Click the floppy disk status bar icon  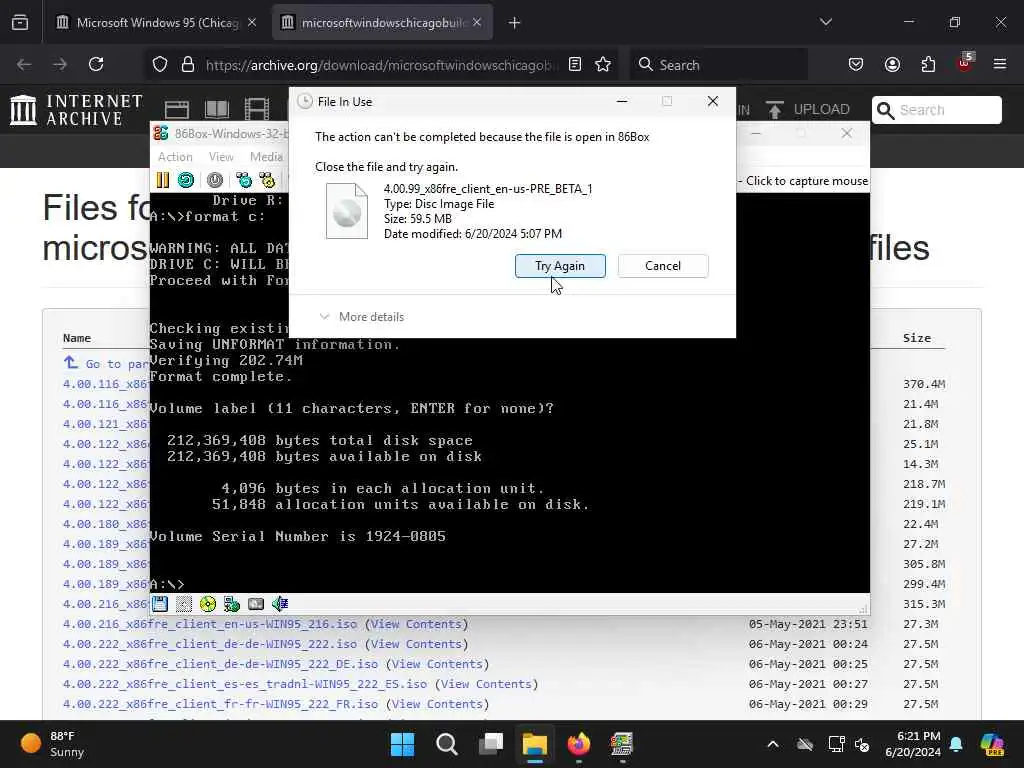(x=160, y=604)
